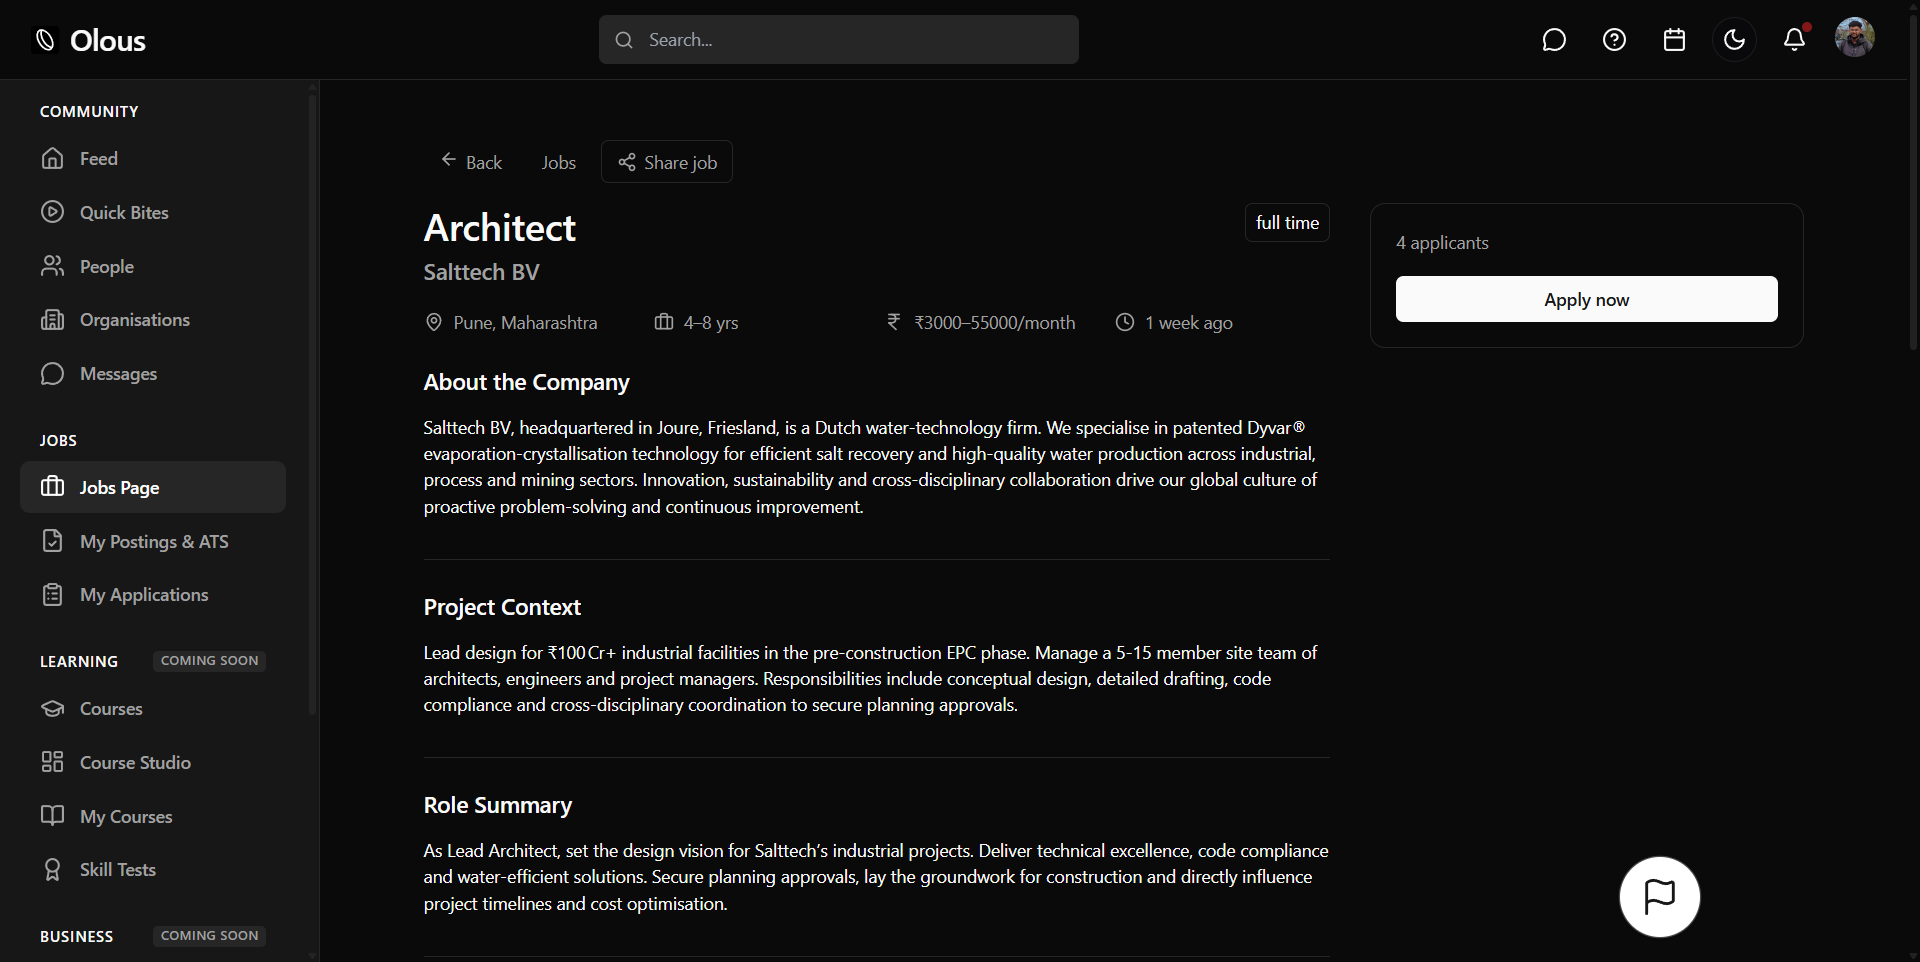
Task: Click the Messages bubble icon in sidebar
Action: 52,374
